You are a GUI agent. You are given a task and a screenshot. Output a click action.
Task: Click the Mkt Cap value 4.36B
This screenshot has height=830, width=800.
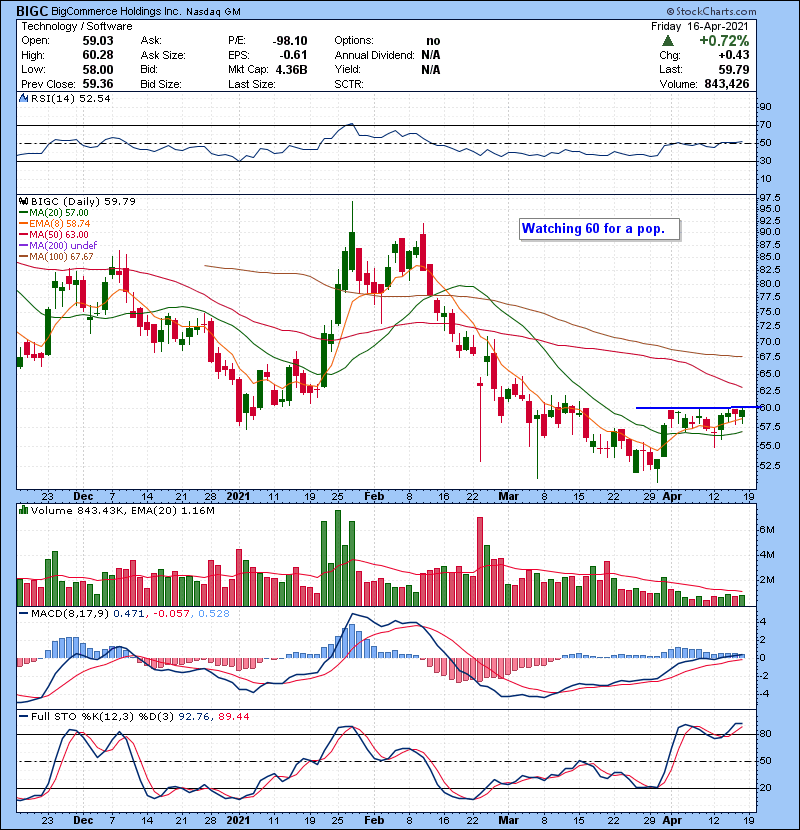click(292, 69)
